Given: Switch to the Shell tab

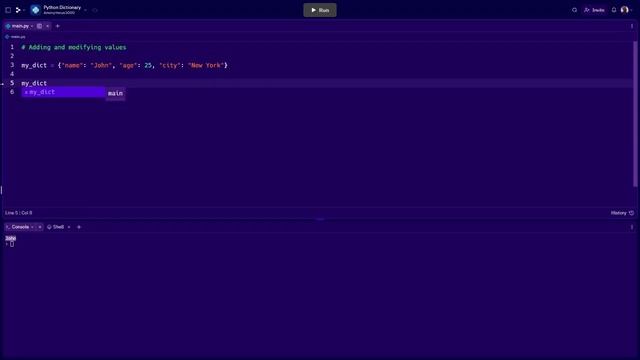Looking at the screenshot, I should pyautogui.click(x=56, y=227).
